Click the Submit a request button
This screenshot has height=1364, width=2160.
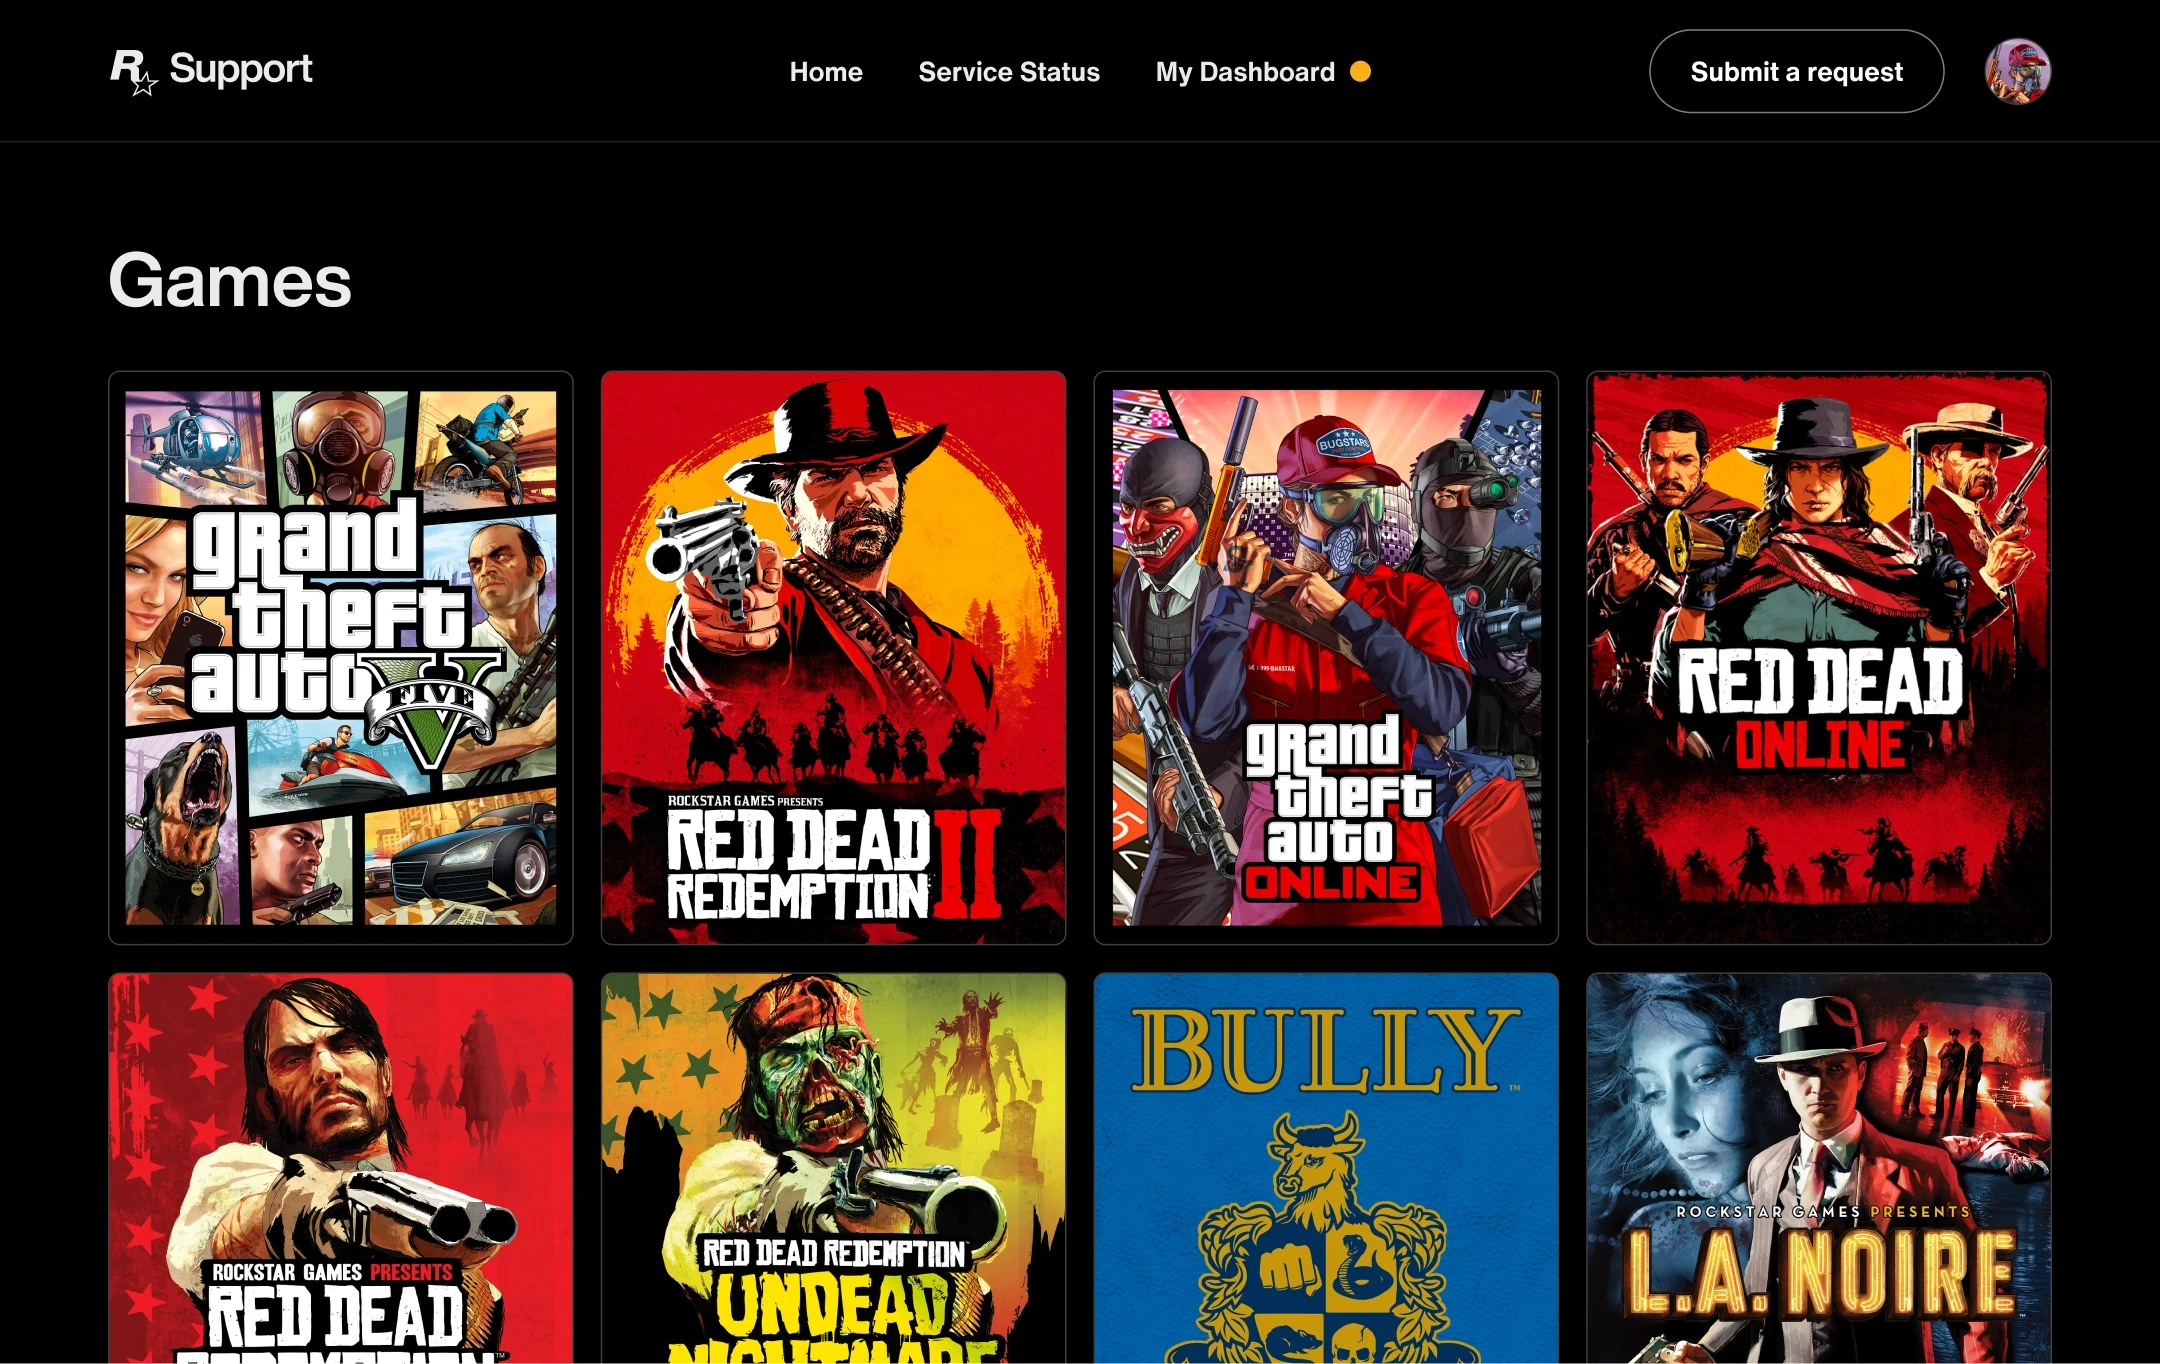point(1795,72)
